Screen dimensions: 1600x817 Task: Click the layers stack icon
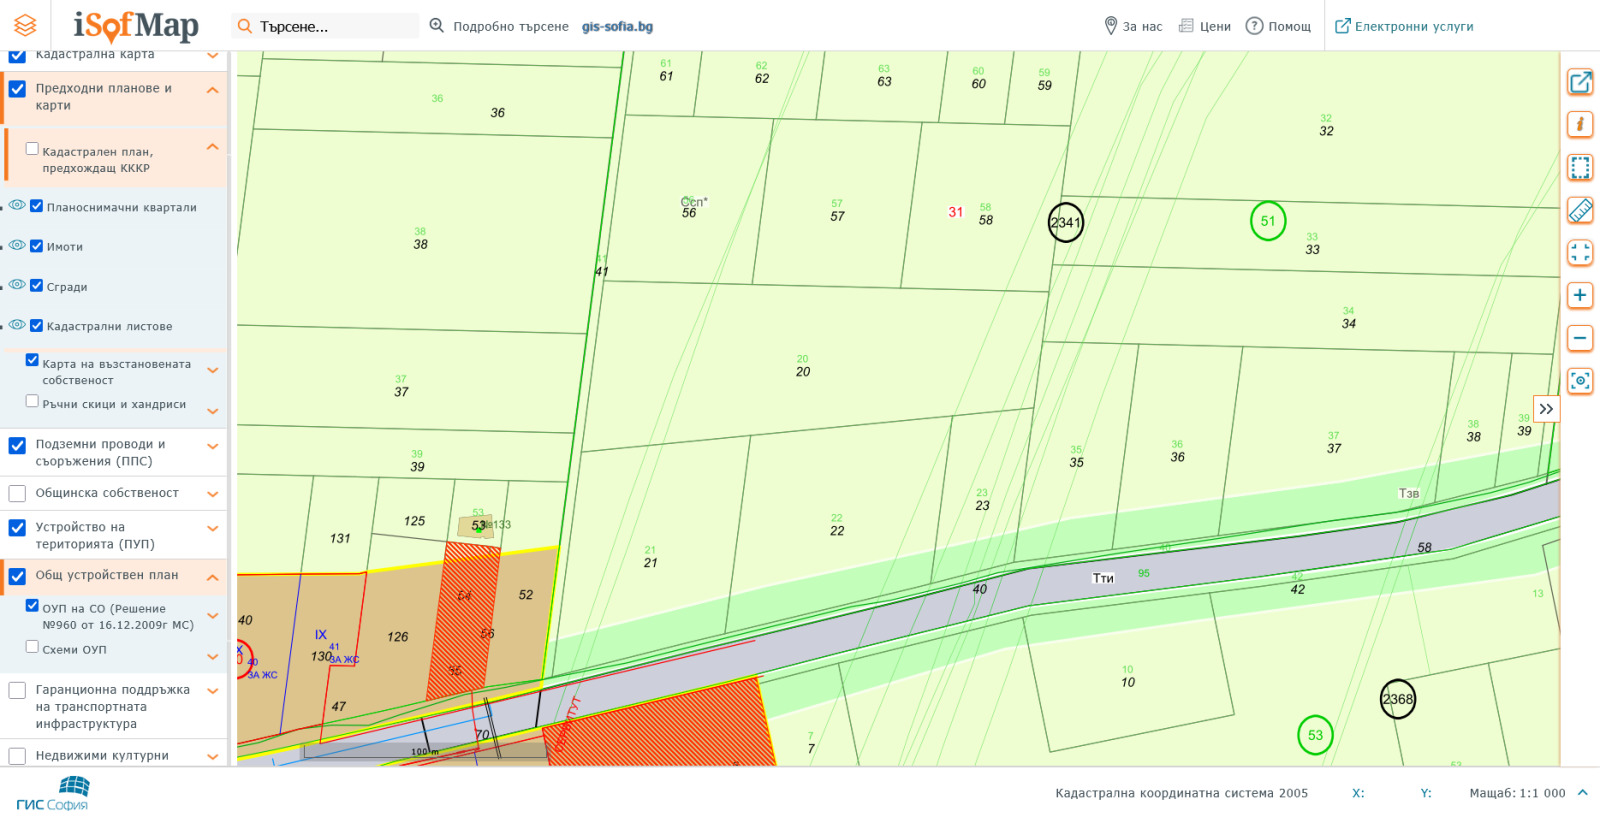(x=25, y=25)
